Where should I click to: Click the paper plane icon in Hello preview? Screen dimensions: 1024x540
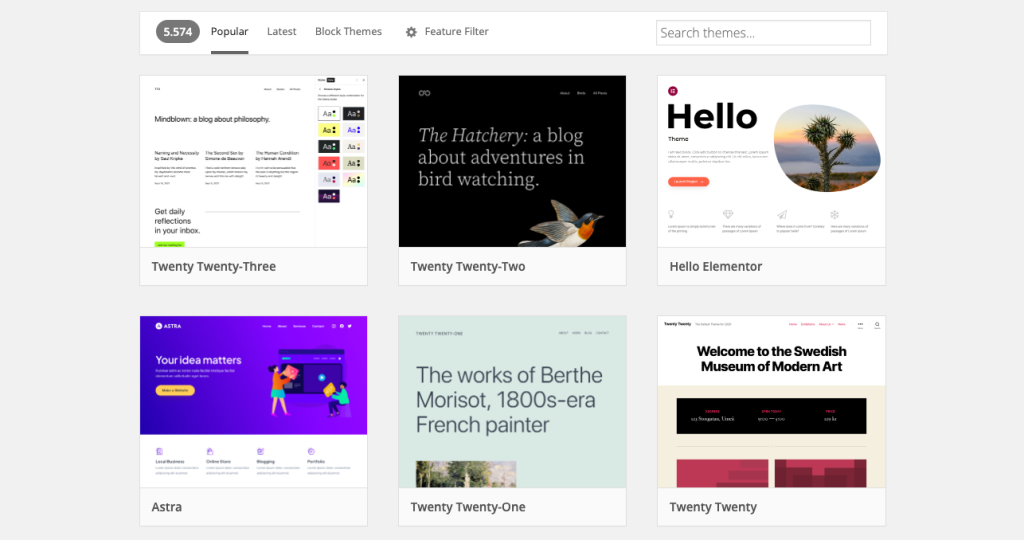coord(782,214)
